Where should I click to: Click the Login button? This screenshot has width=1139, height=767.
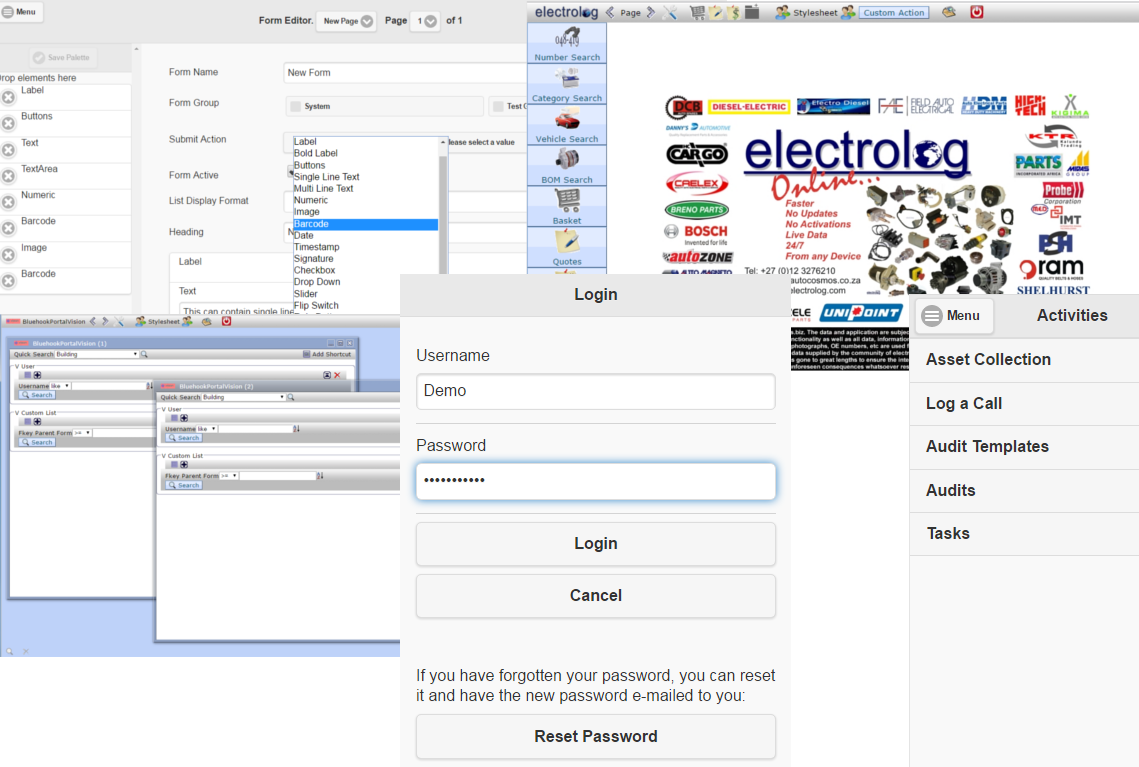click(x=596, y=544)
